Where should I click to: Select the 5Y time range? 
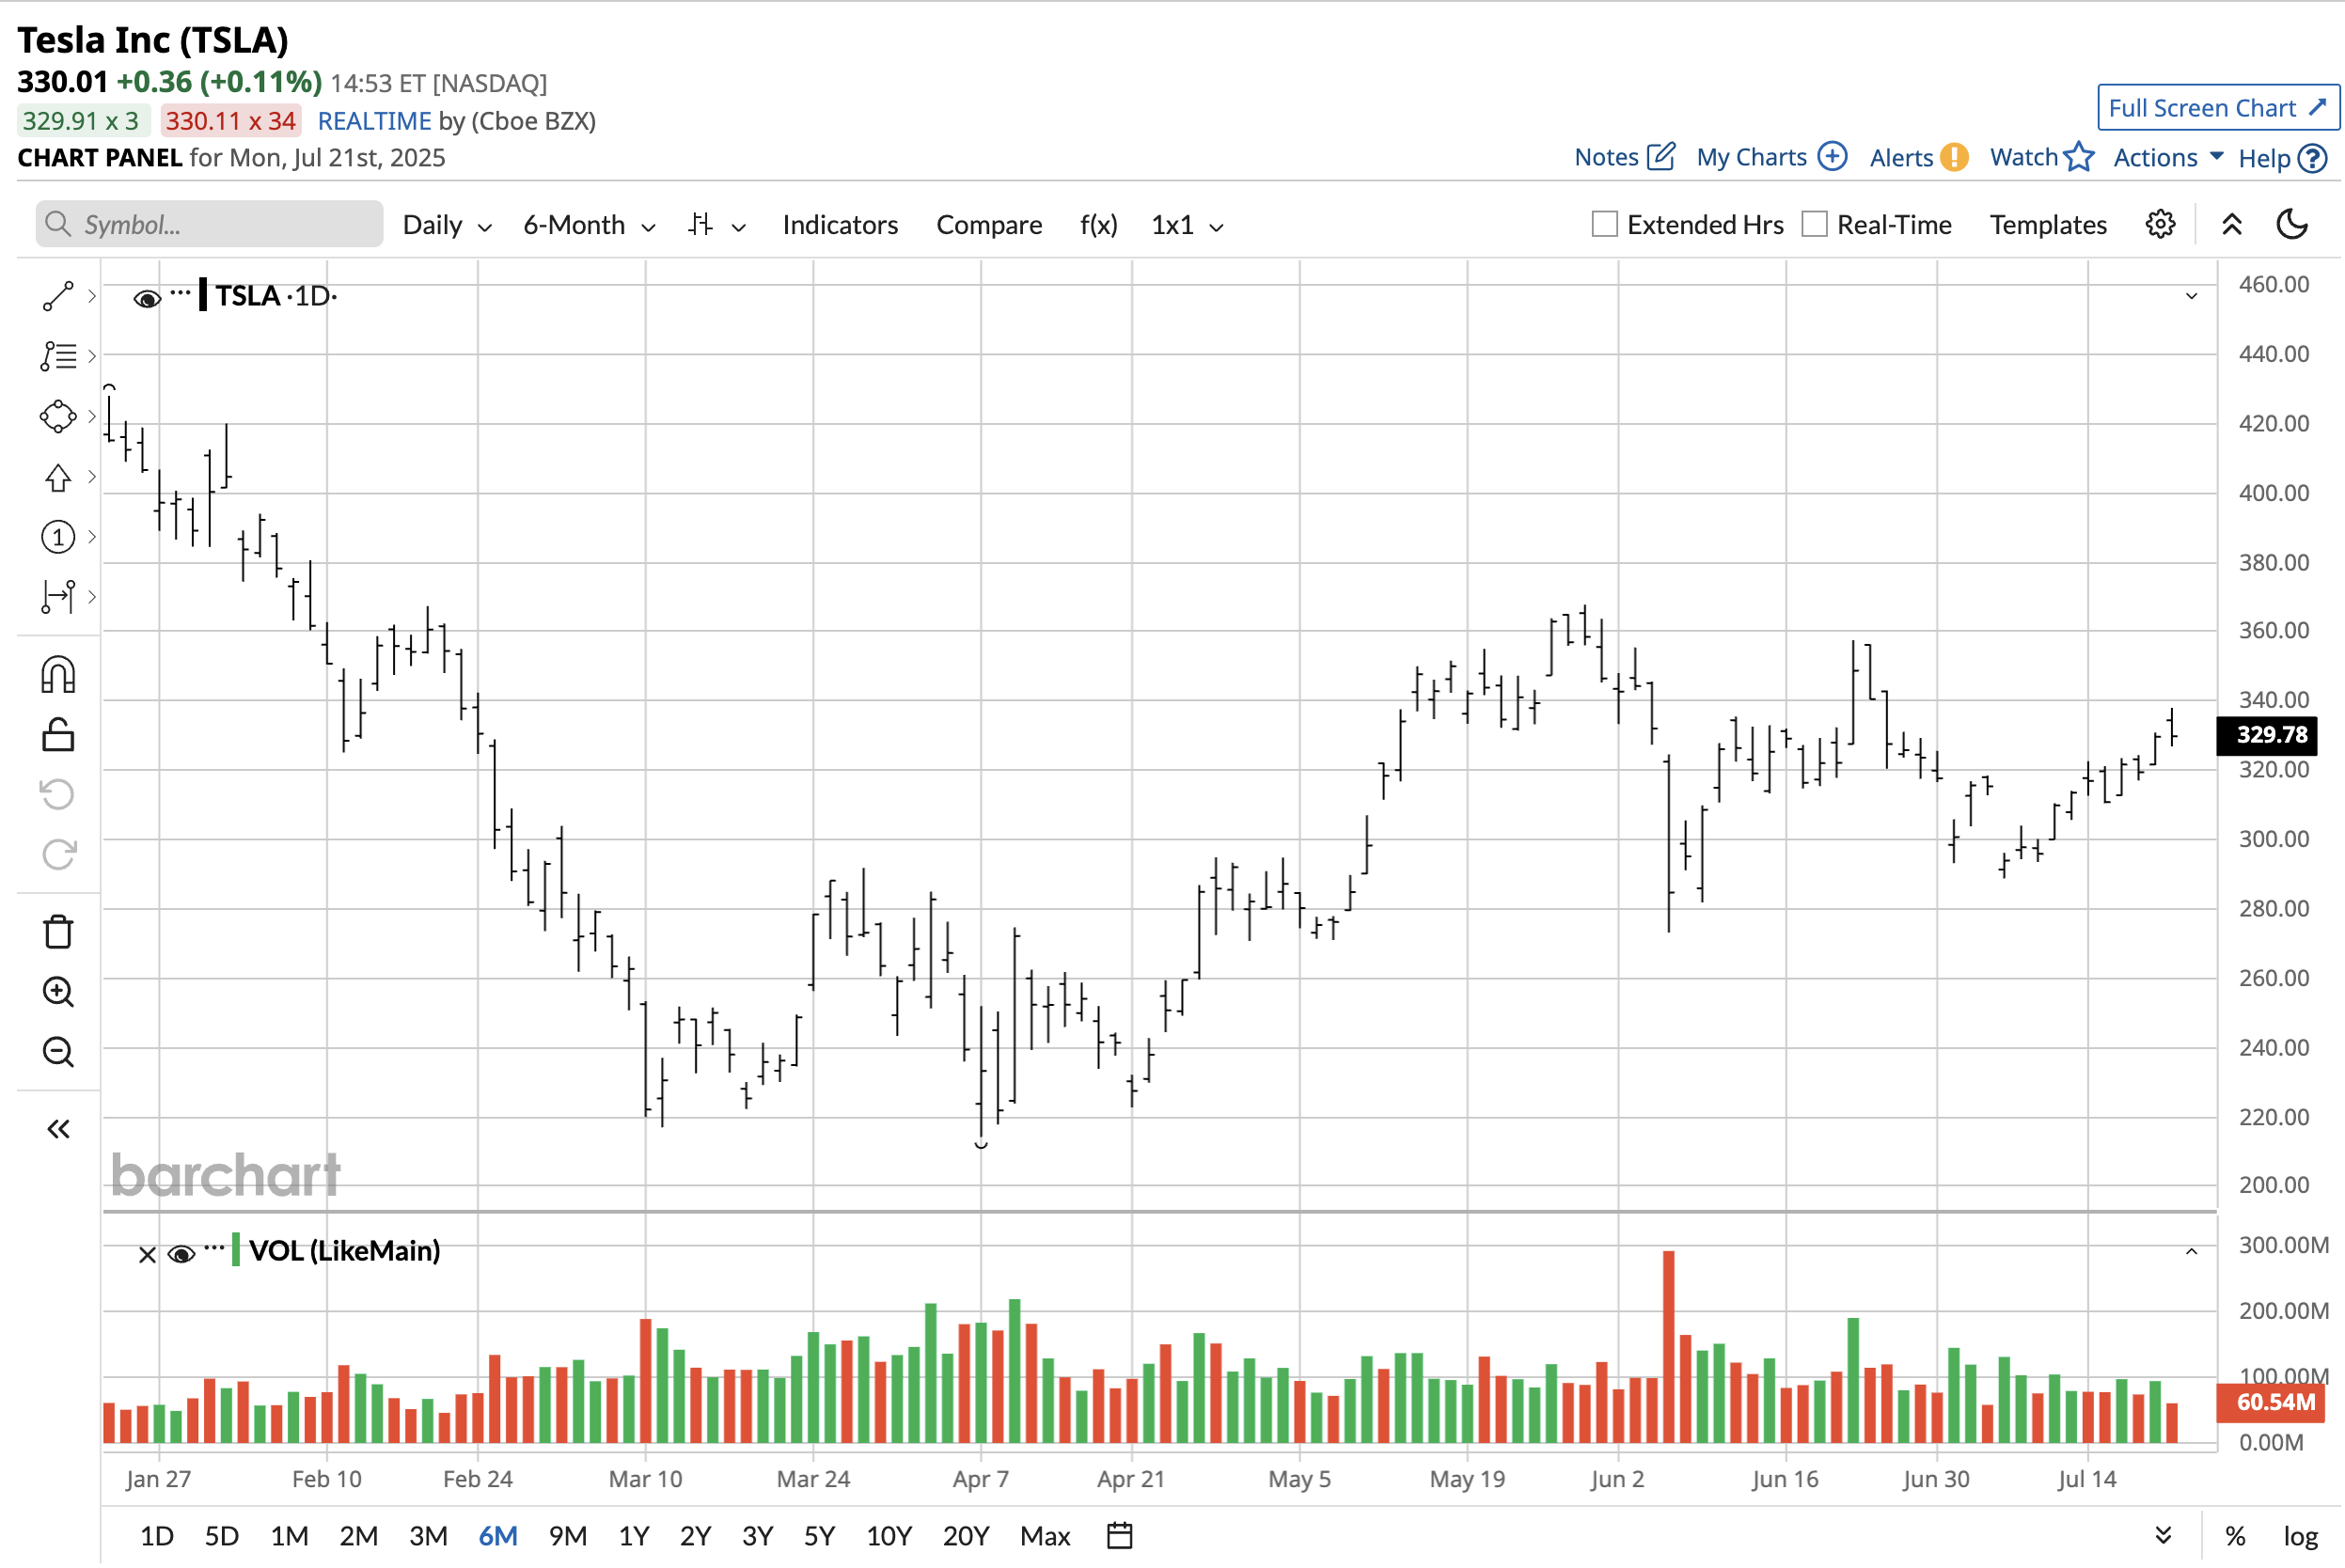(819, 1536)
